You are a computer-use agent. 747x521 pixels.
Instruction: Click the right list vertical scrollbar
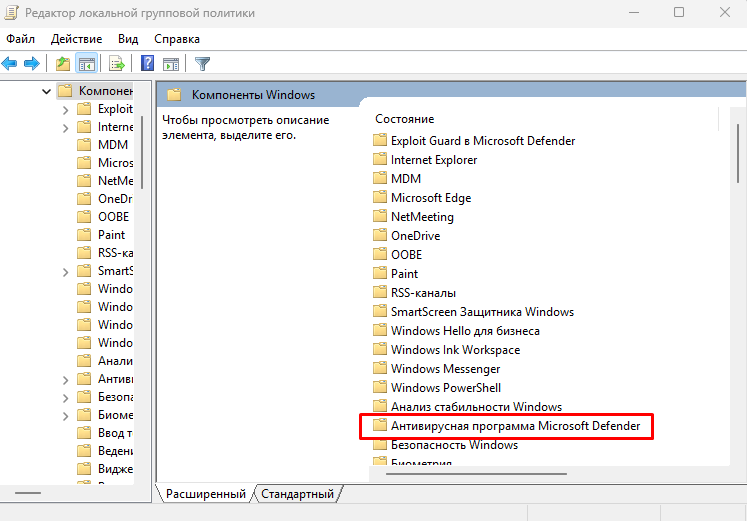tap(738, 153)
